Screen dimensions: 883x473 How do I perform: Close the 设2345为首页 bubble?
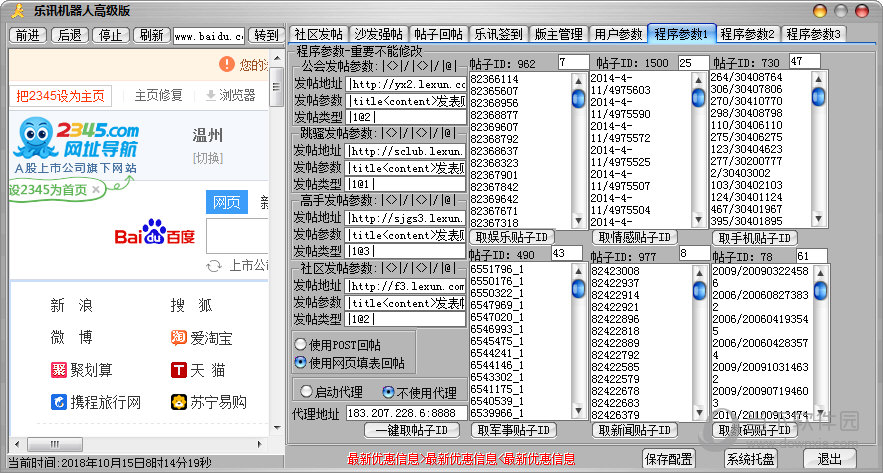[x=96, y=190]
